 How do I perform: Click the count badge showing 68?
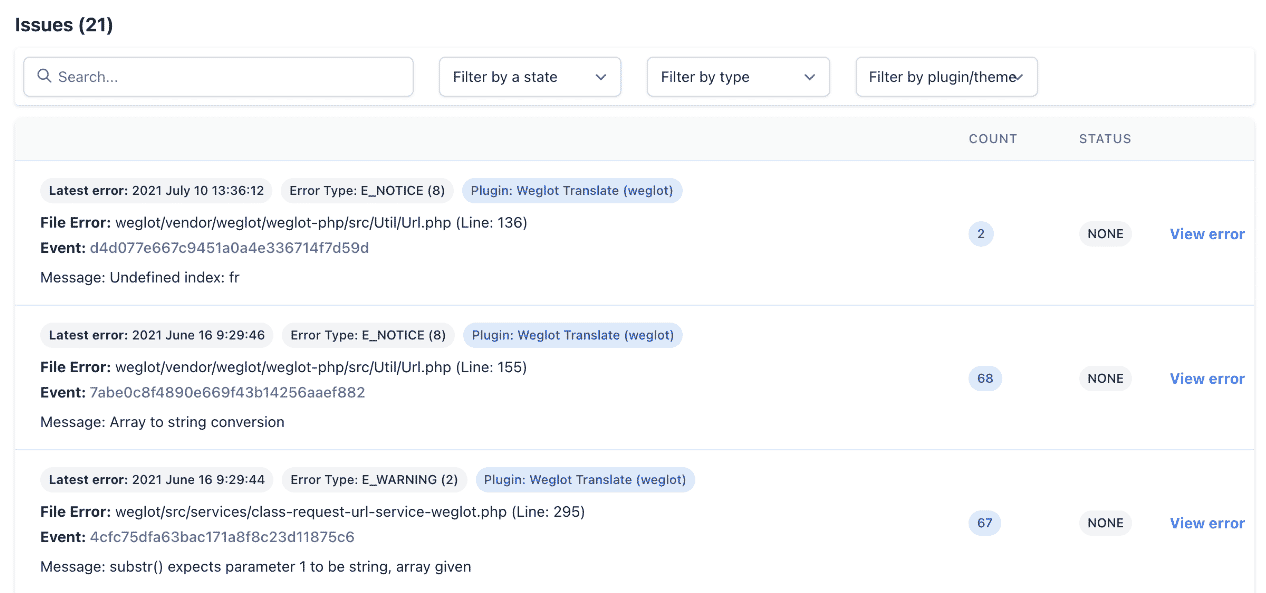985,379
